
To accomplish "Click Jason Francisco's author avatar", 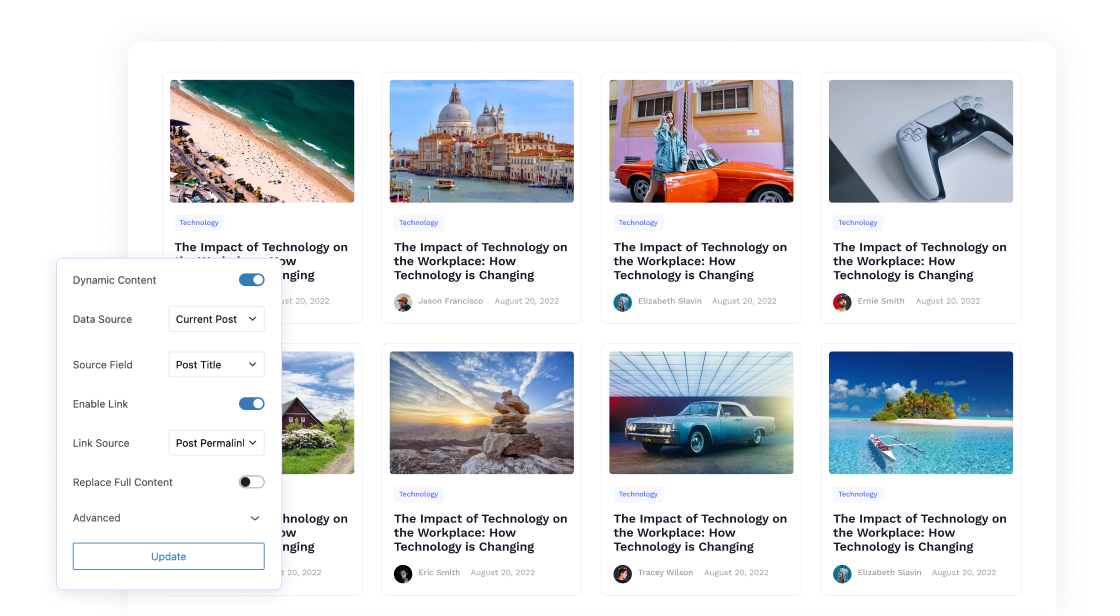I will pyautogui.click(x=403, y=302).
